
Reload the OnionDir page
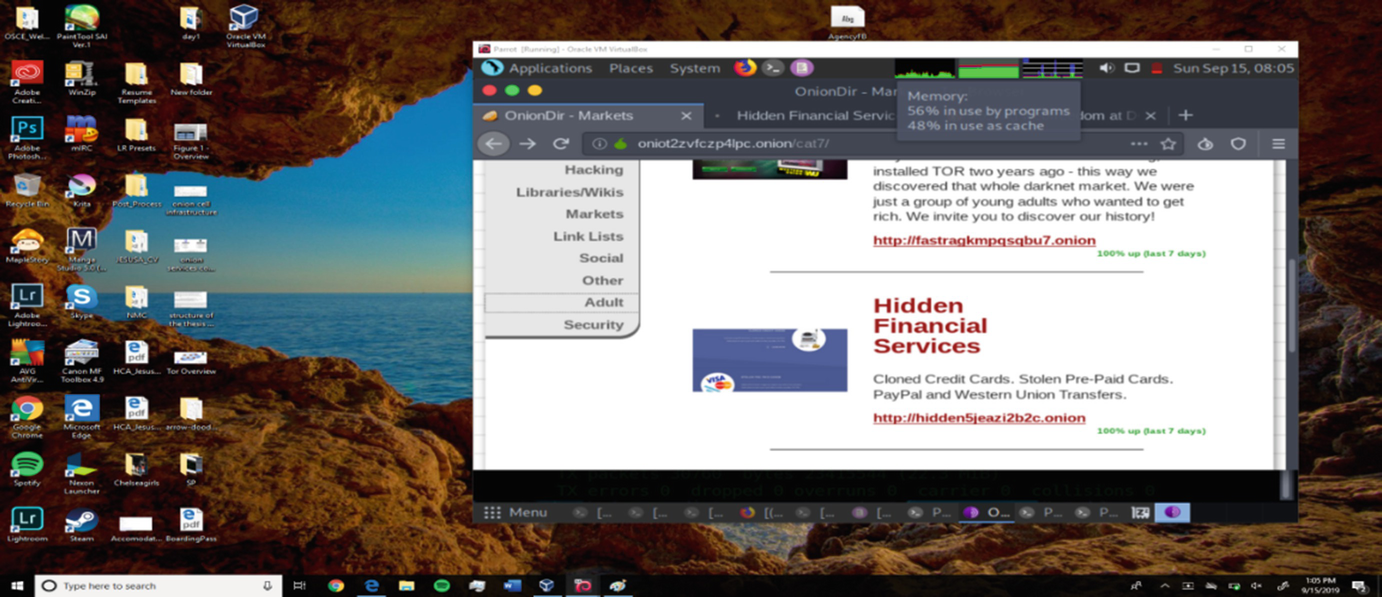click(561, 144)
